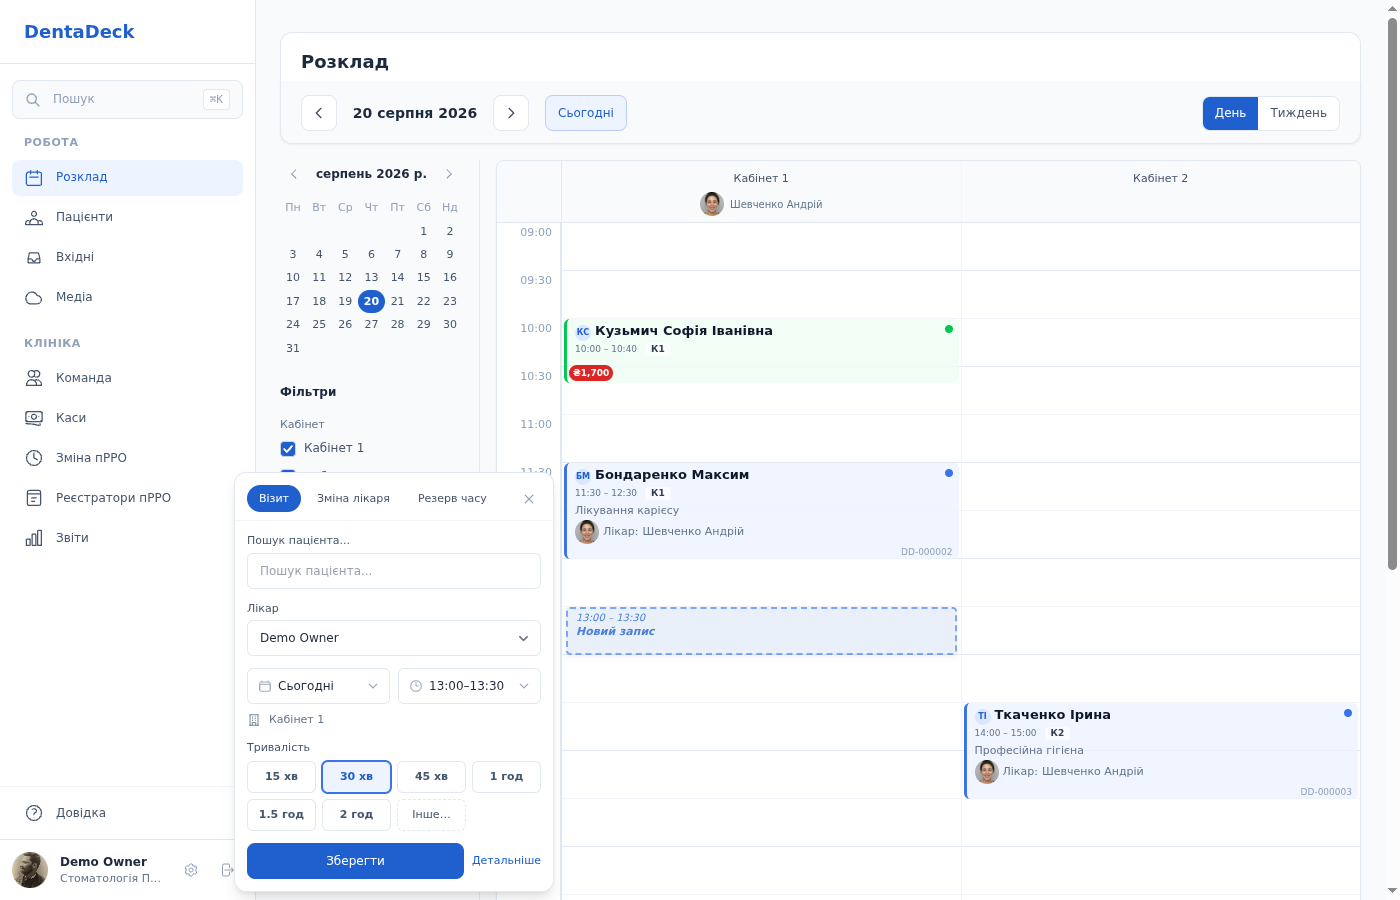Open Ткаченко Ірина appointment

[x=1161, y=751]
